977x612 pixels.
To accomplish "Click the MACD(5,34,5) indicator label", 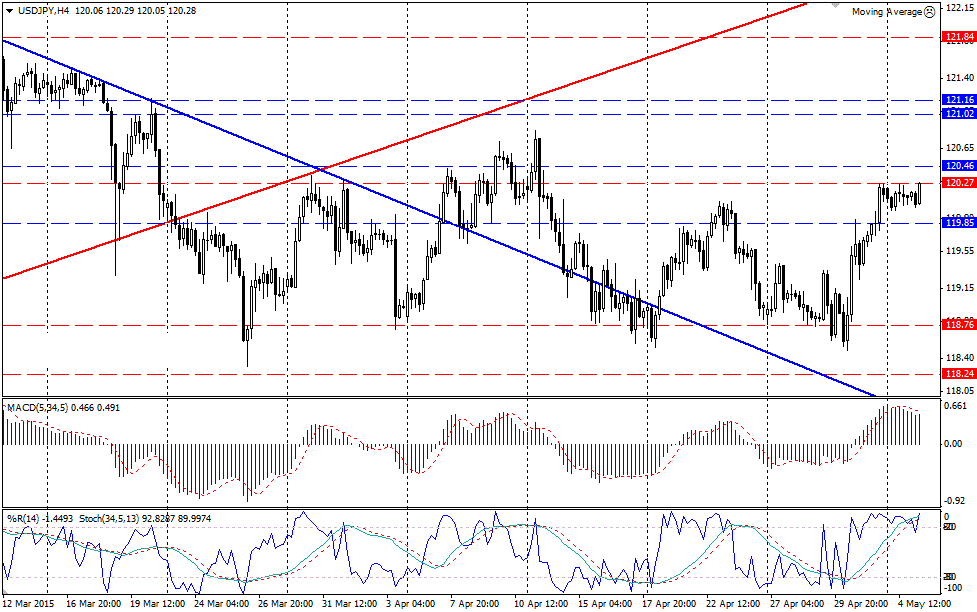I will coord(37,408).
